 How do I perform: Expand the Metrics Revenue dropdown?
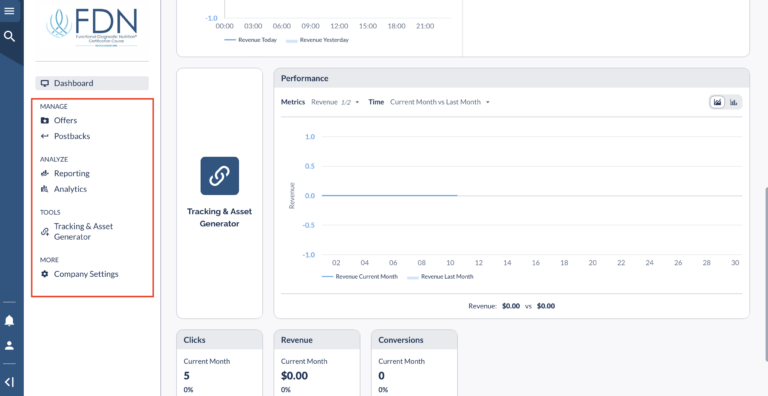(335, 102)
